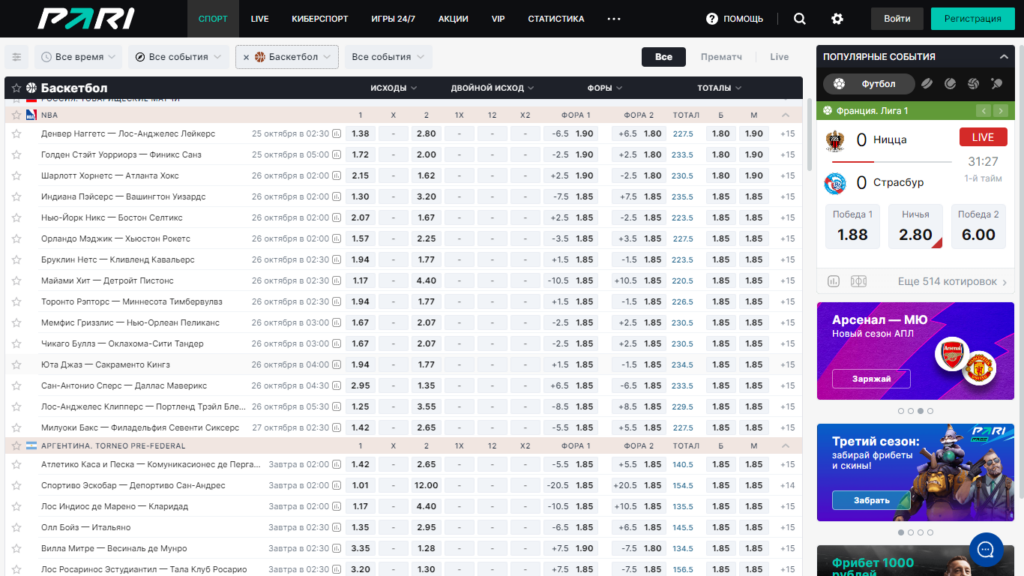This screenshot has width=1024, height=576.
Task: Select fourth dot of Арсенал banner carousel
Action: click(930, 411)
